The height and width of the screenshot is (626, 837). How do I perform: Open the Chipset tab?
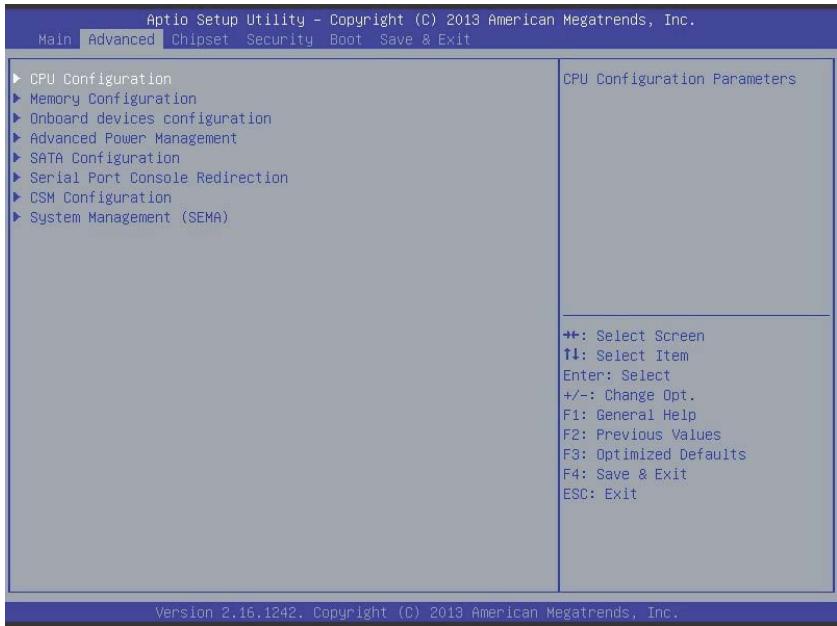[x=200, y=39]
